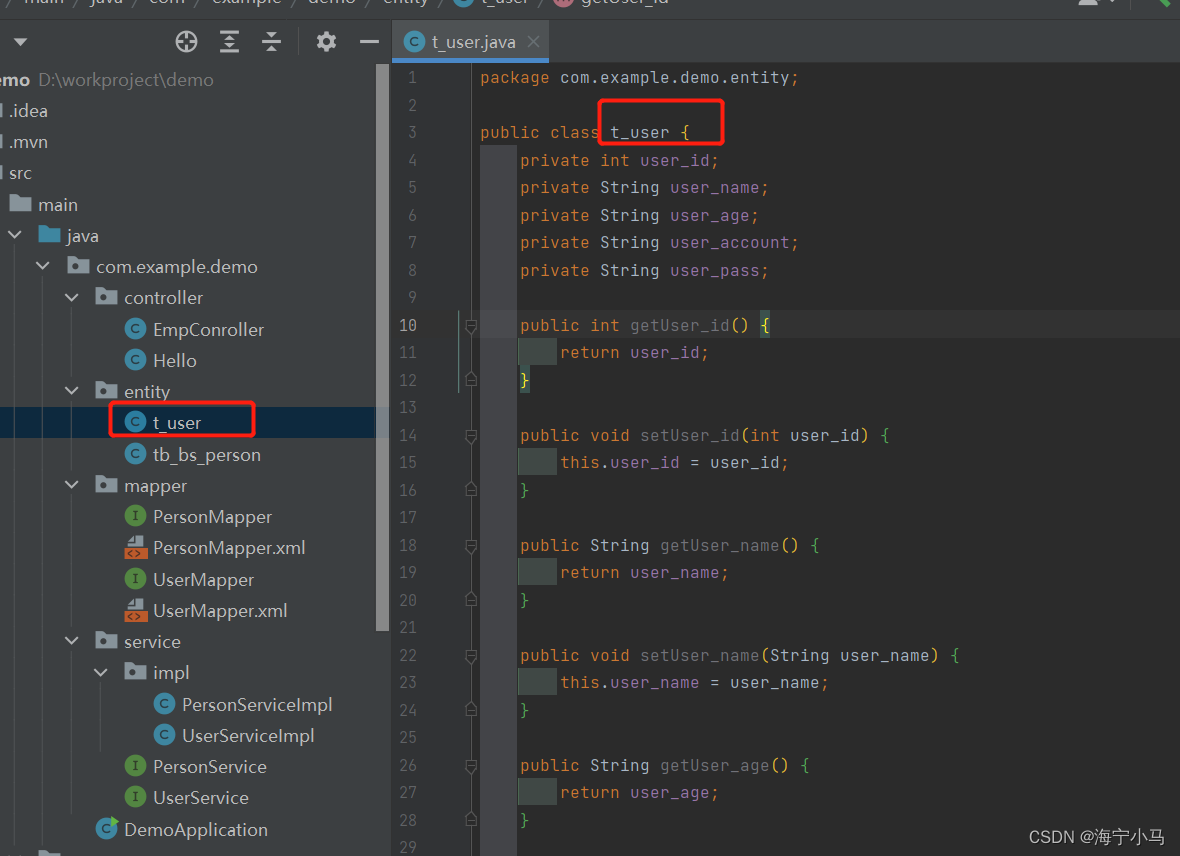Screen dimensions: 1180x856
Task: Fold setUser_id method at line 14 gutter
Action: tap(471, 436)
